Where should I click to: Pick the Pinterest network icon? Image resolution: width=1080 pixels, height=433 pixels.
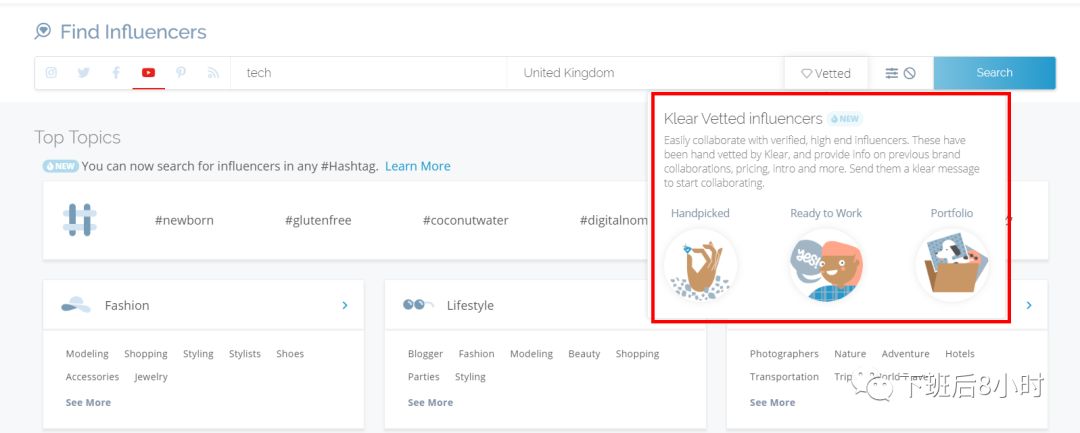[x=181, y=73]
